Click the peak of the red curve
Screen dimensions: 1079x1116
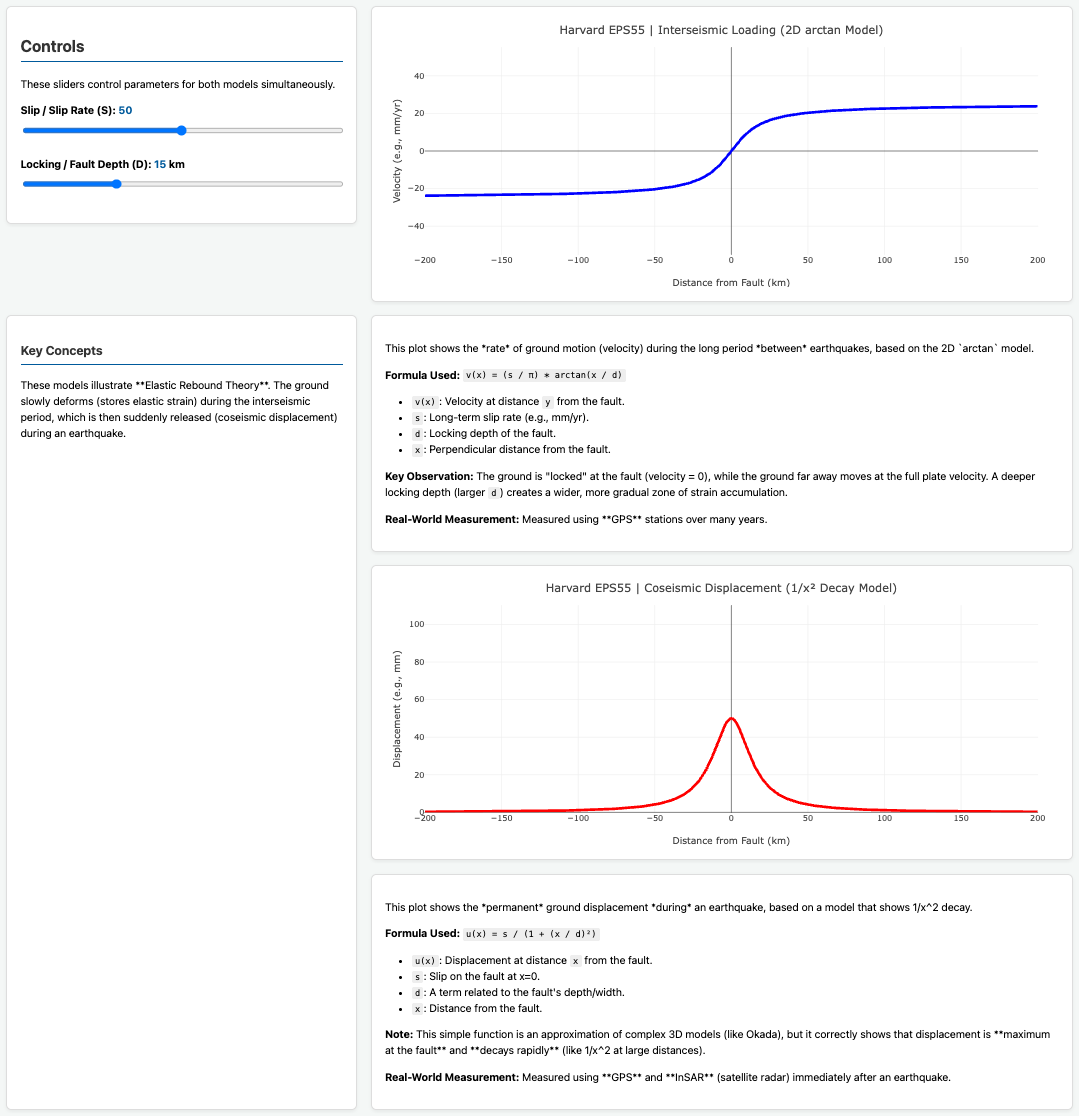(731, 716)
